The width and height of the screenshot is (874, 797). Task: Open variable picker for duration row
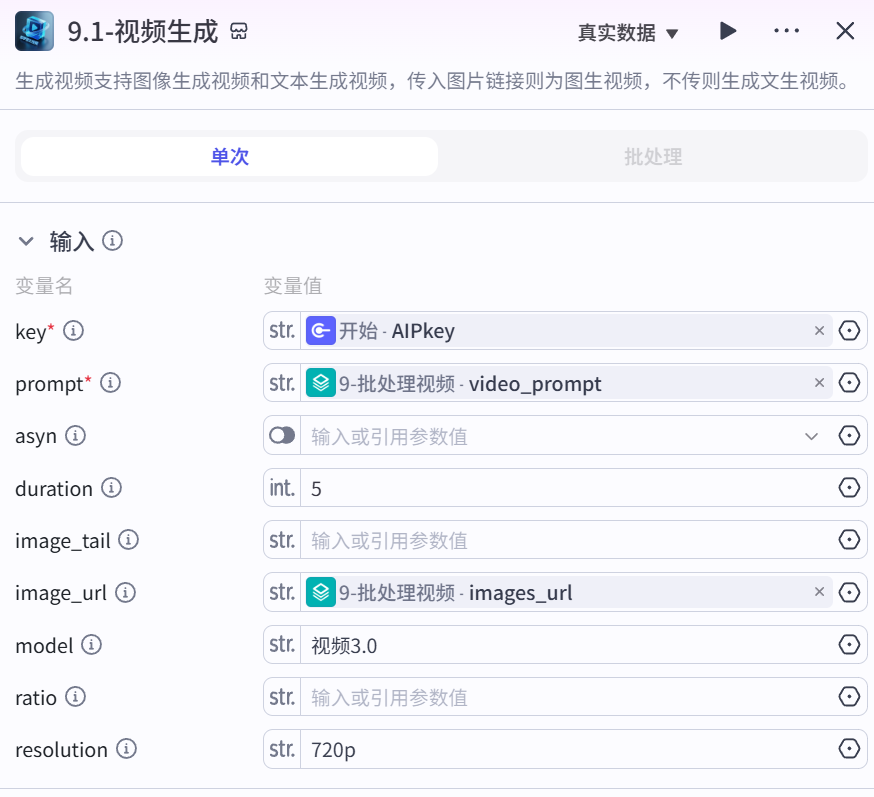(849, 488)
